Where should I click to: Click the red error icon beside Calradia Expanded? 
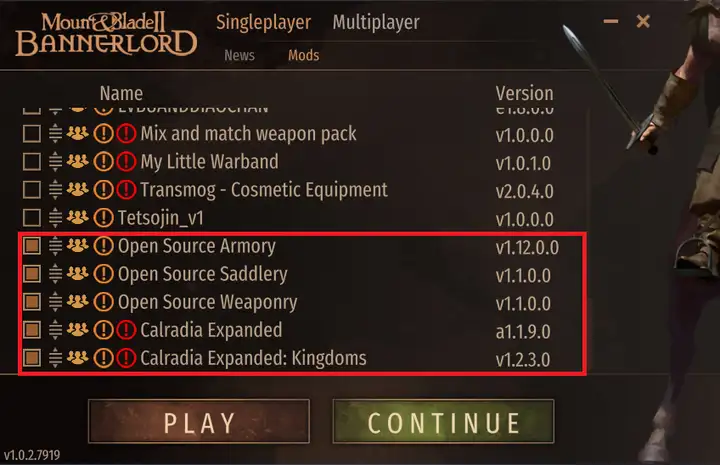(126, 330)
